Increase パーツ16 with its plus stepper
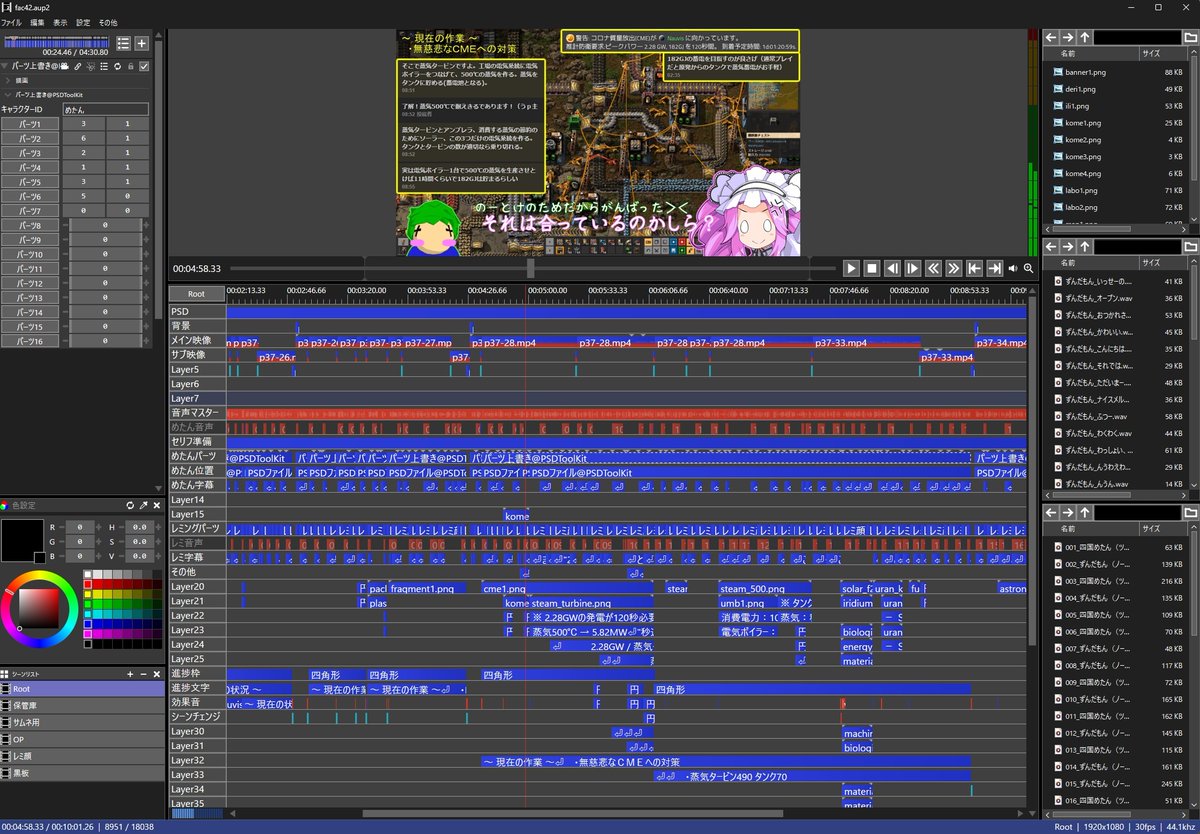The height and width of the screenshot is (834, 1200). point(145,342)
